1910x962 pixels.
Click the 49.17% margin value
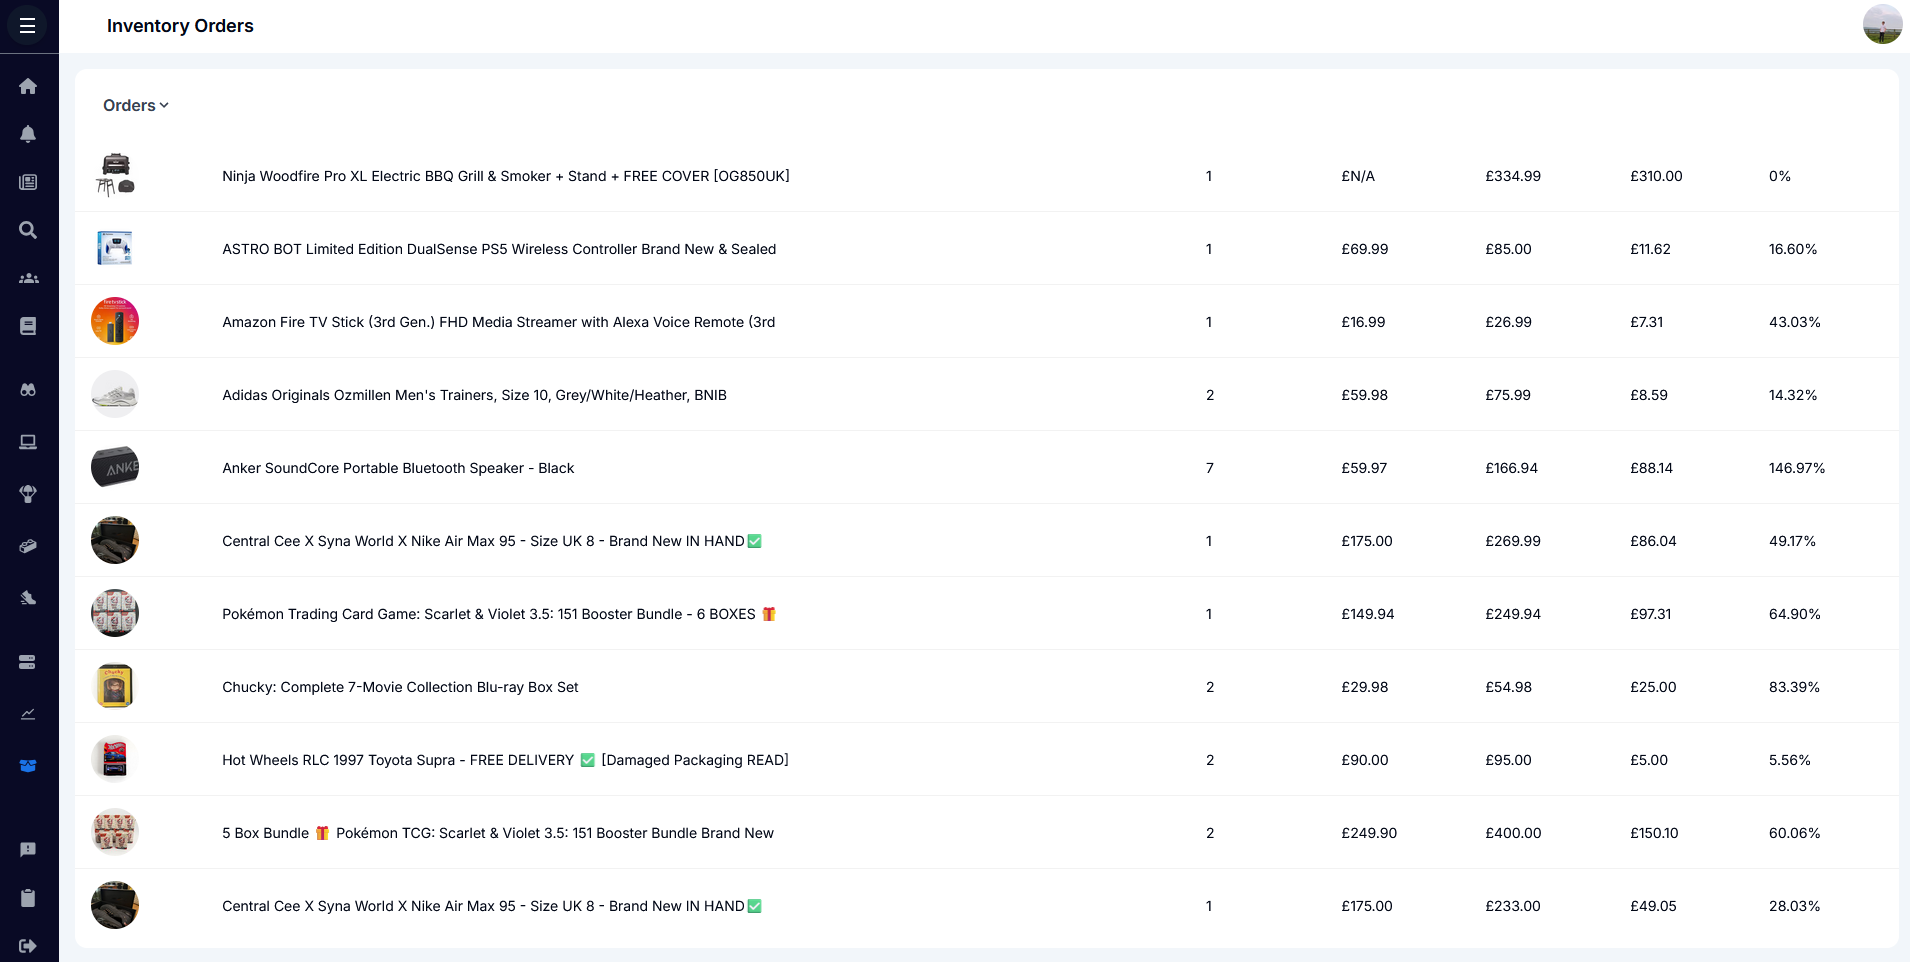pos(1792,541)
